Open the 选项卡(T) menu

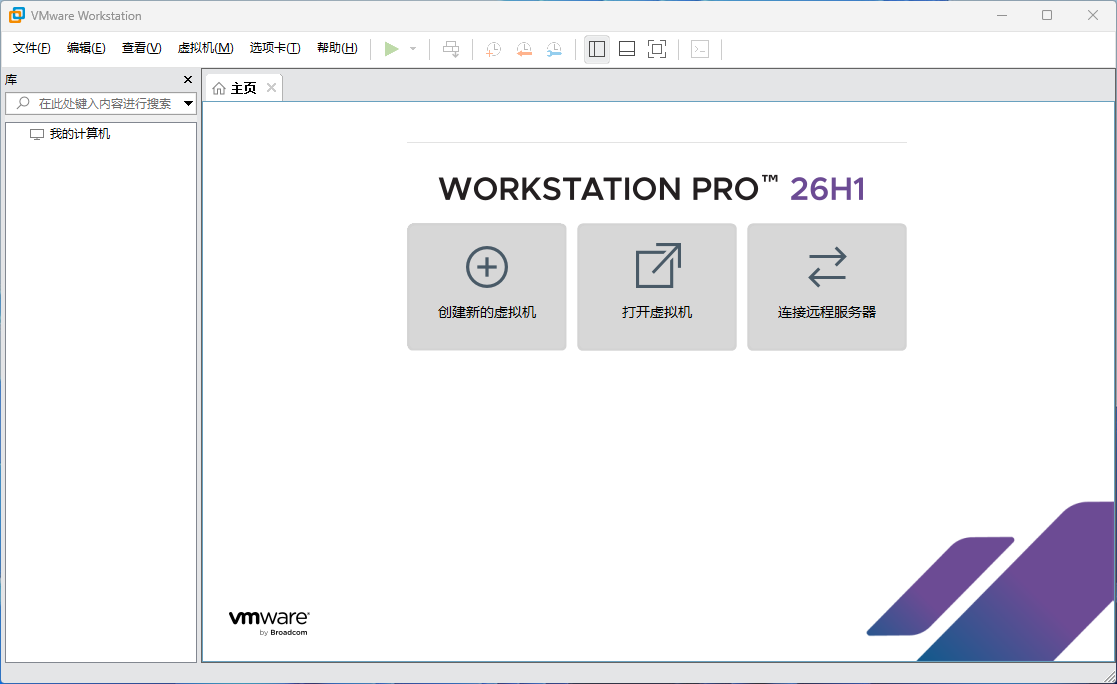tap(275, 48)
